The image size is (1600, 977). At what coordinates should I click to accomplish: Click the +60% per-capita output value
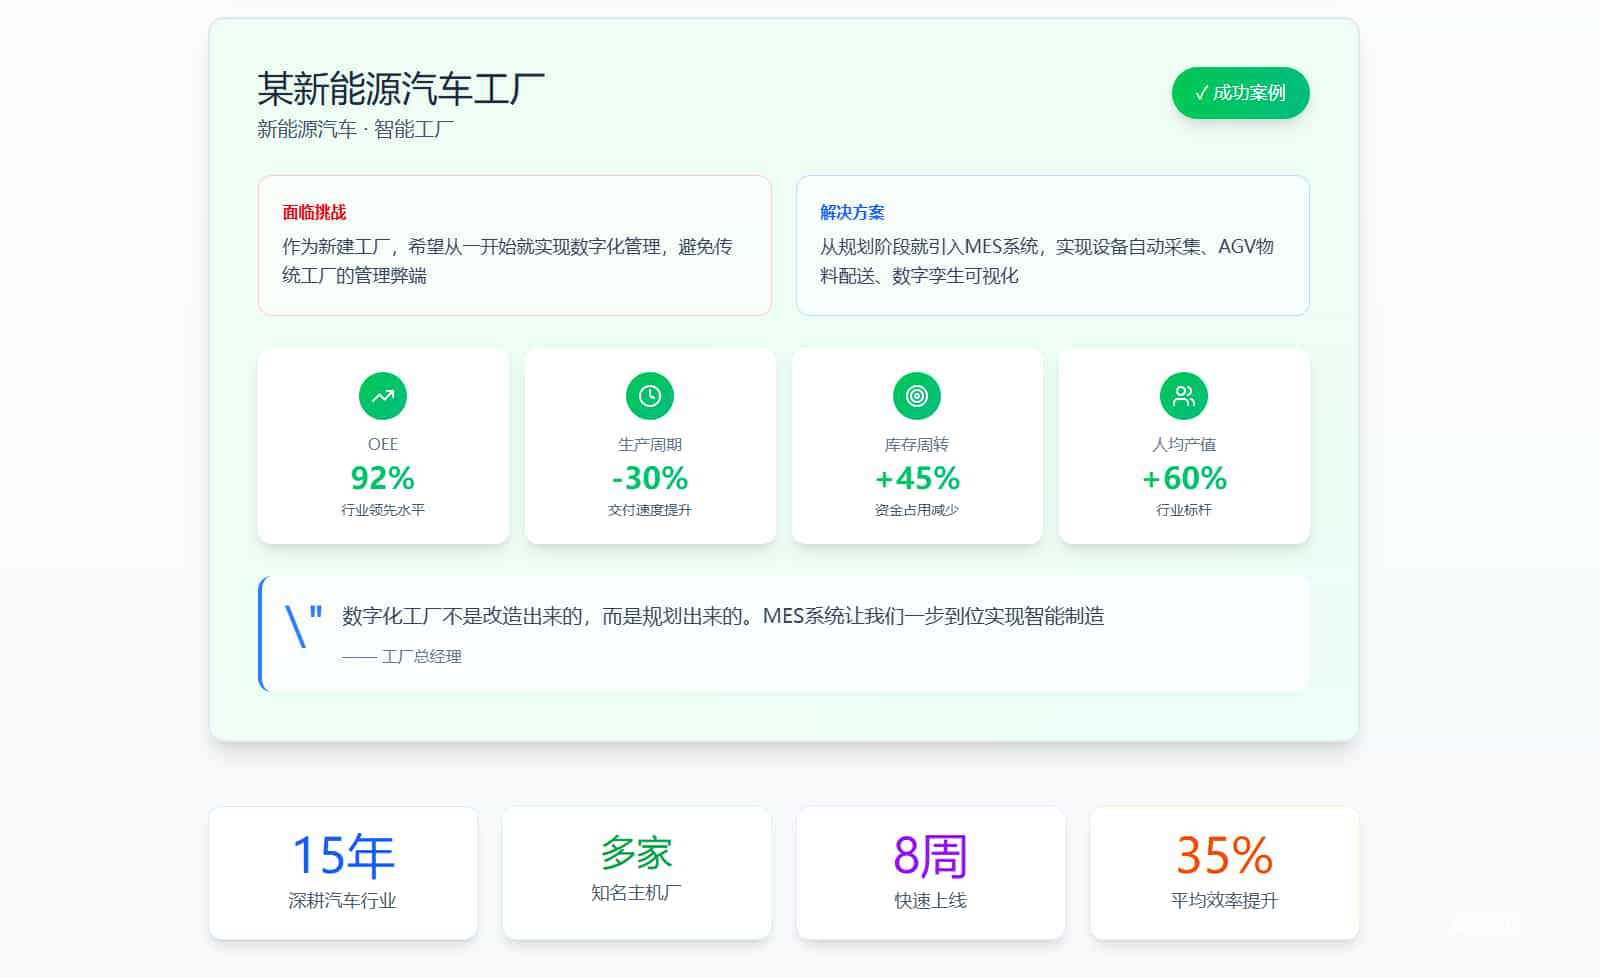pos(1184,478)
